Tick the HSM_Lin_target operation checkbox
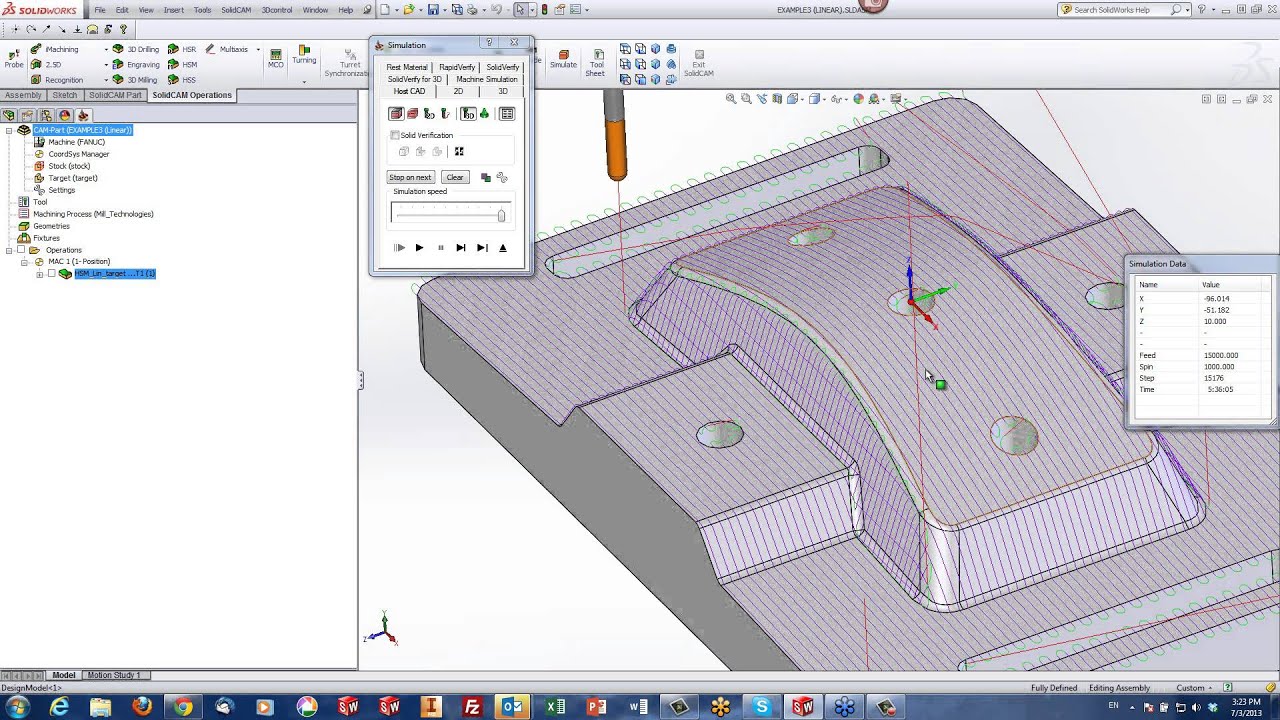Image resolution: width=1280 pixels, height=720 pixels. click(51, 273)
